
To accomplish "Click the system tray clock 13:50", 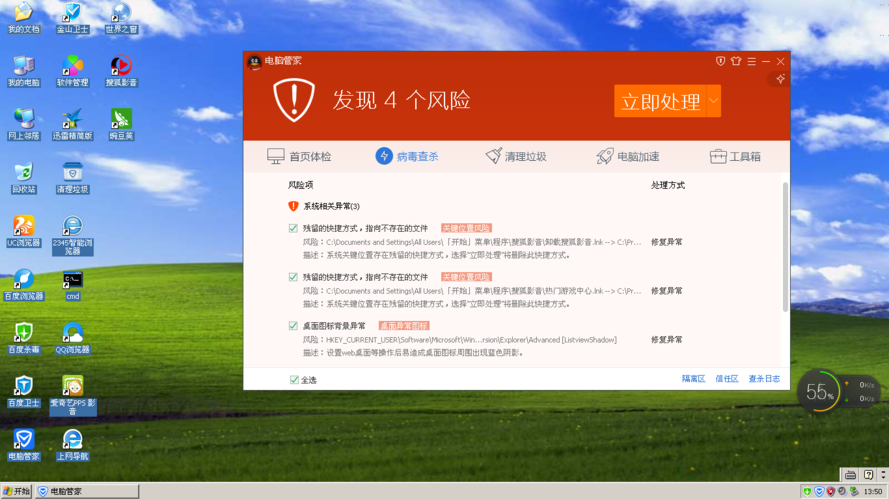I will 873,491.
